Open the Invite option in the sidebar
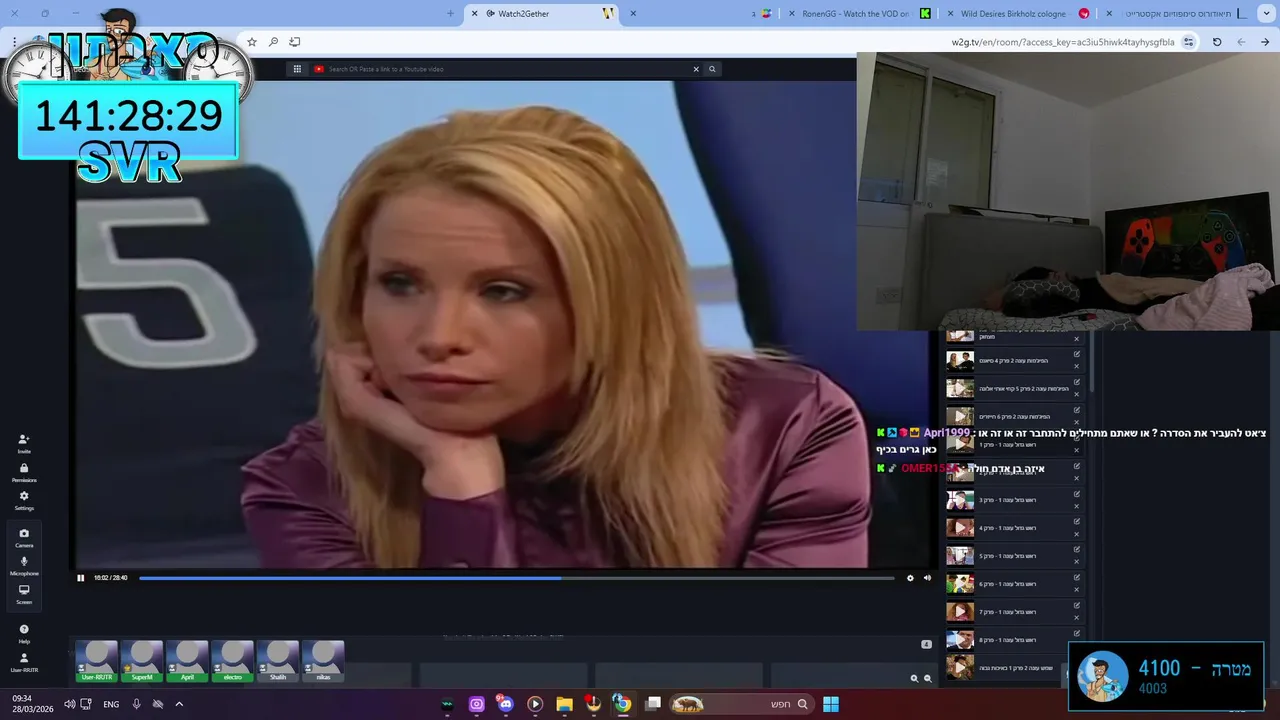Screen dimensions: 1280x720 24,443
